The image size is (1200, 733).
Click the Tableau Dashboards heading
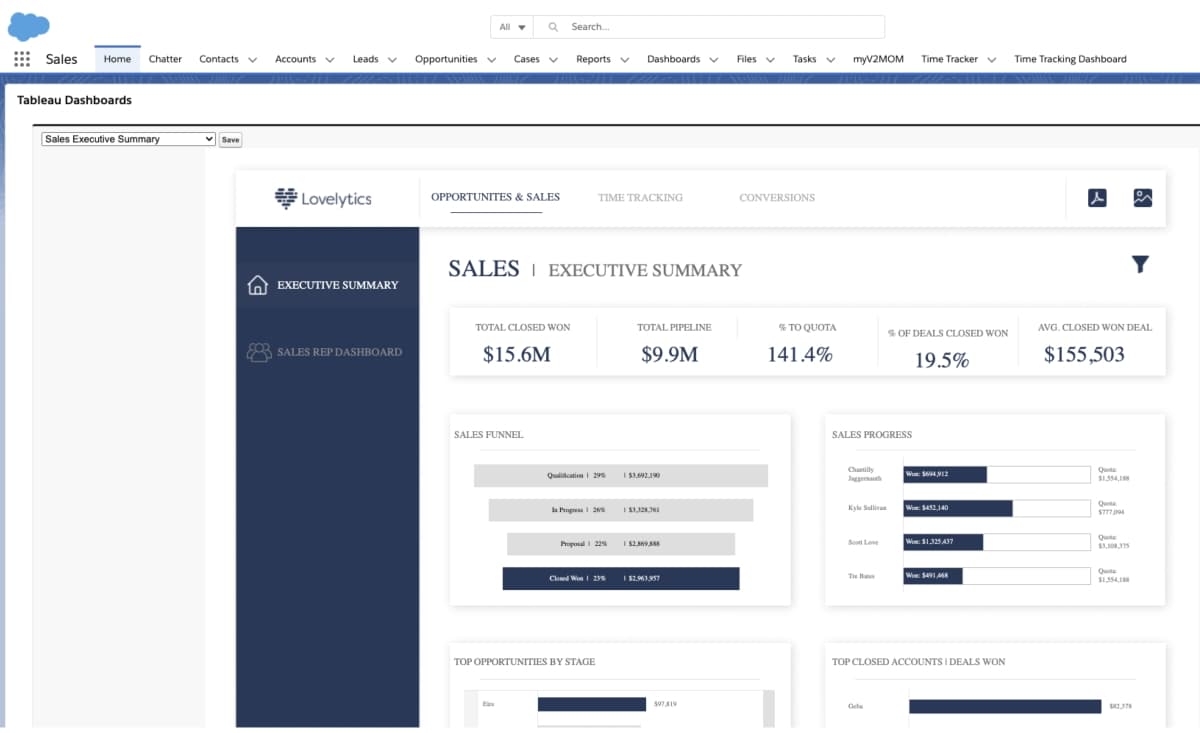74,100
